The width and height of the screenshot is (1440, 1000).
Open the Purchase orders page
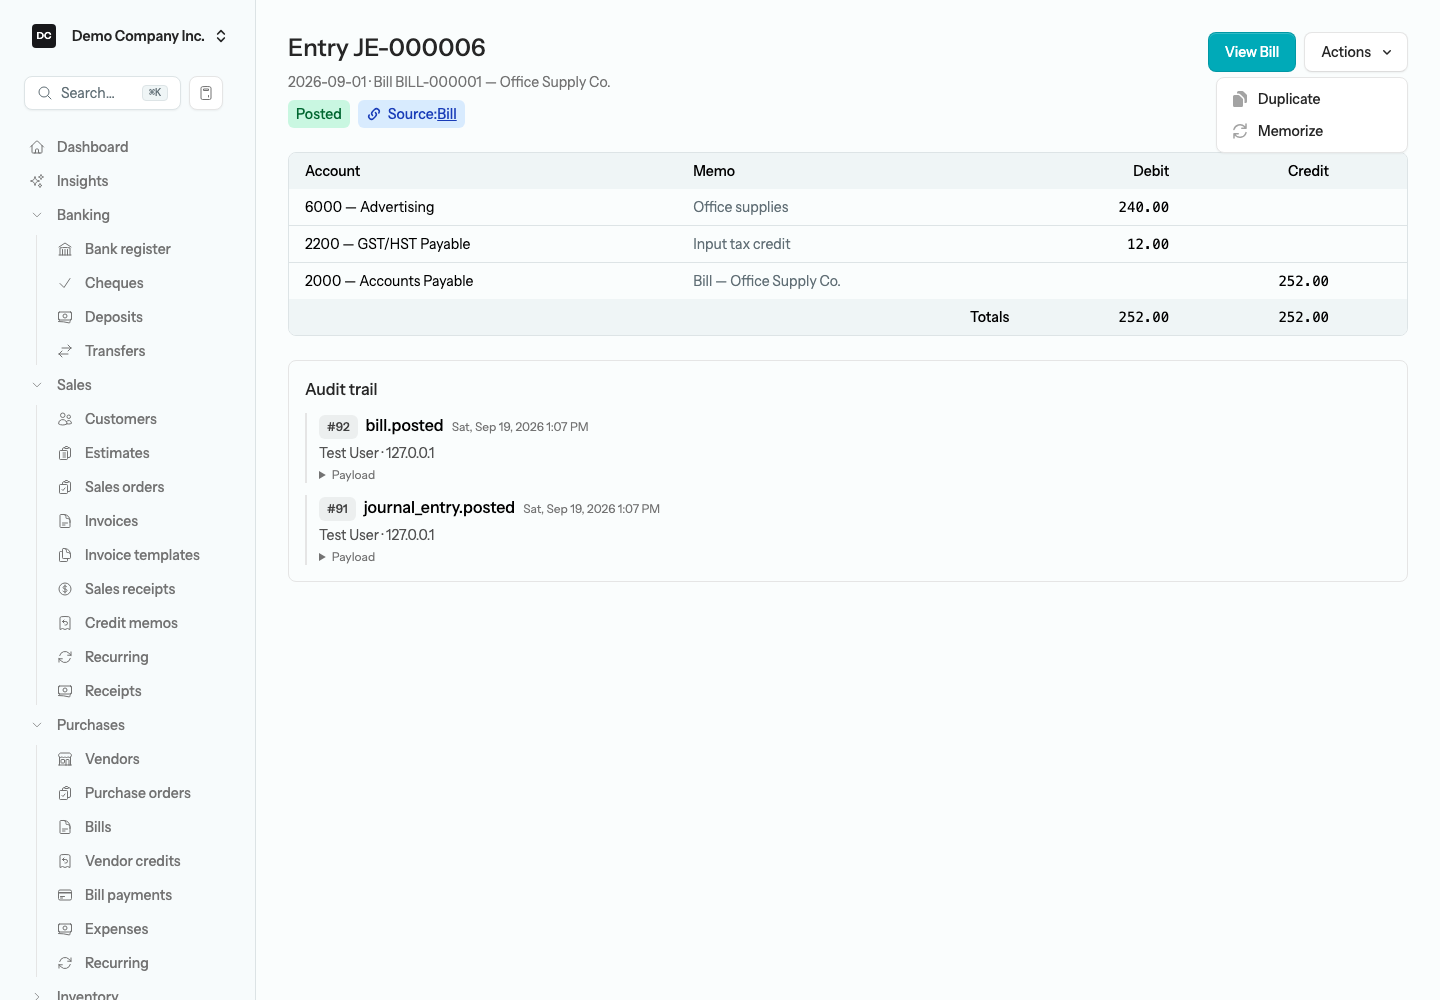pyautogui.click(x=138, y=793)
